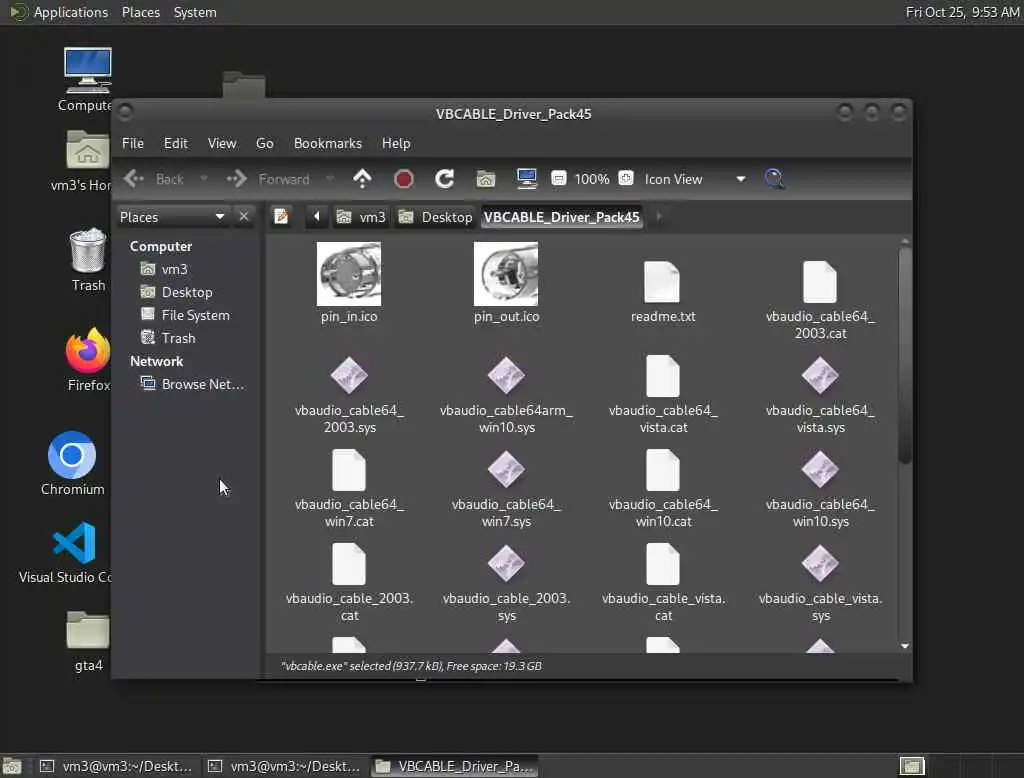The width and height of the screenshot is (1024, 778).
Task: Reload the current folder
Action: [x=445, y=178]
